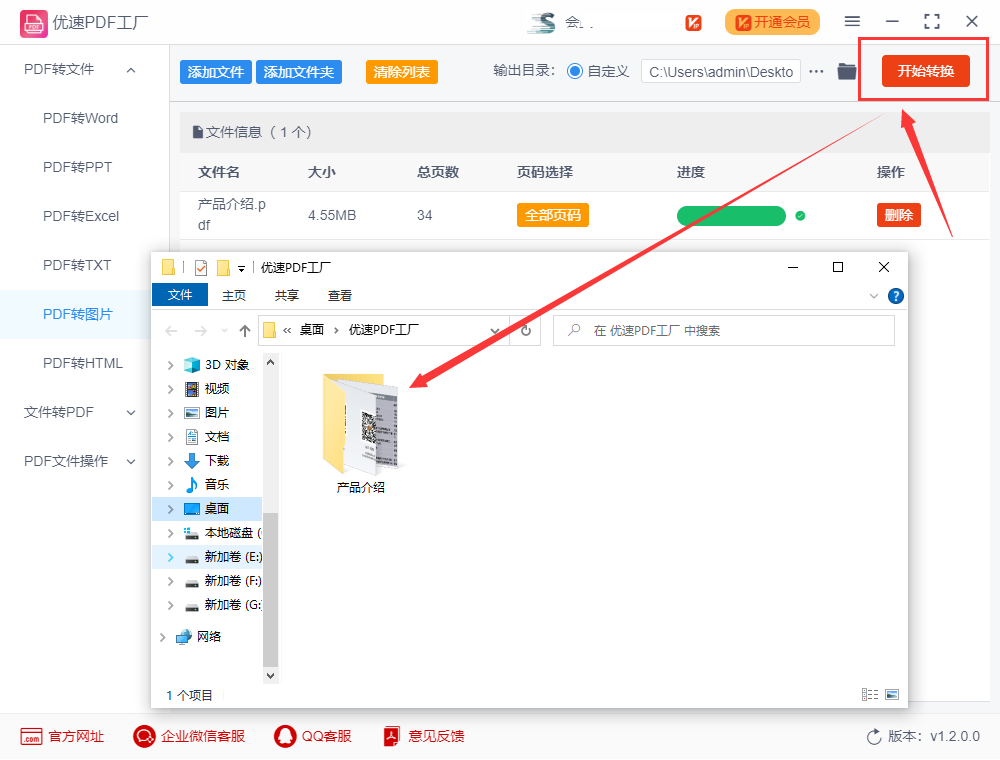
Task: Go up one folder level in Explorer
Action: [245, 330]
